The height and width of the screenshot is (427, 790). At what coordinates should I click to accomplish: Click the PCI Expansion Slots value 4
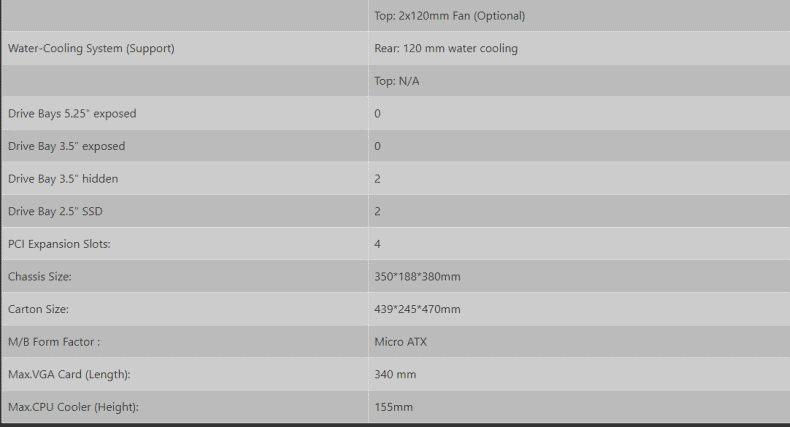coord(378,244)
